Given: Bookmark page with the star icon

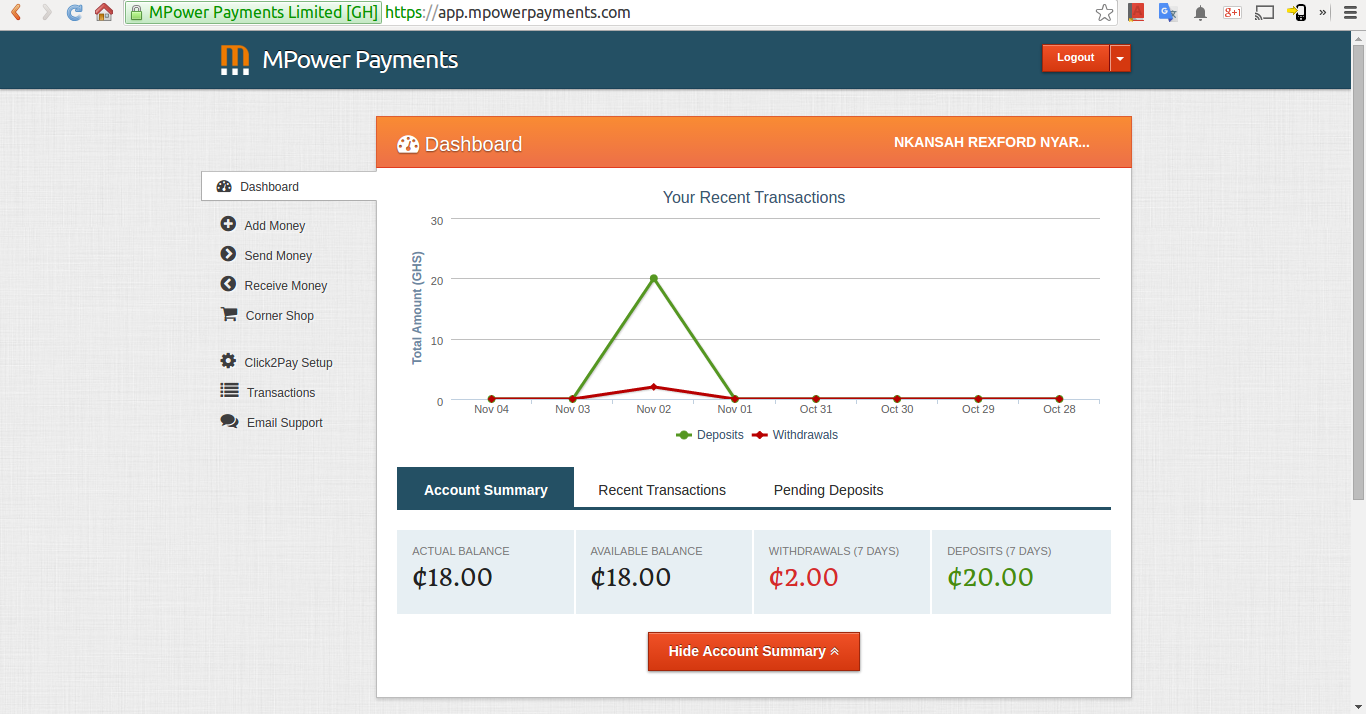Looking at the screenshot, I should tap(1104, 13).
